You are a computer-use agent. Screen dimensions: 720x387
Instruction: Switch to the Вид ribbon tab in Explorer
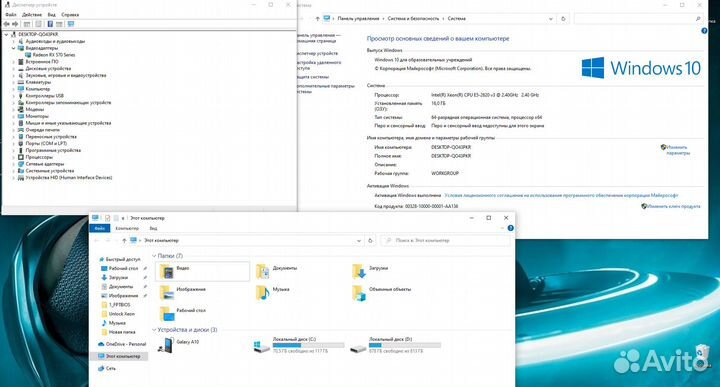coord(153,228)
